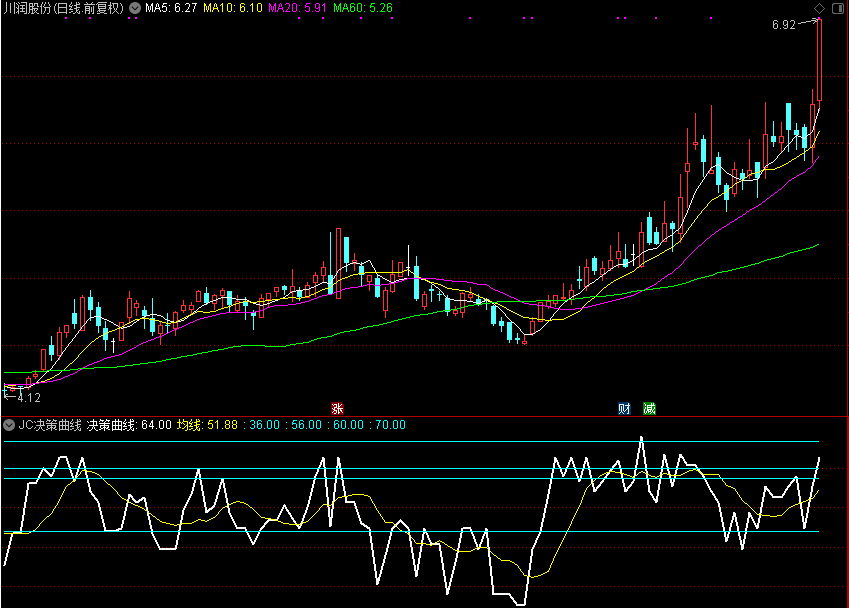The height and width of the screenshot is (608, 849).
Task: Click the blue 财 event marker
Action: pyautogui.click(x=624, y=408)
